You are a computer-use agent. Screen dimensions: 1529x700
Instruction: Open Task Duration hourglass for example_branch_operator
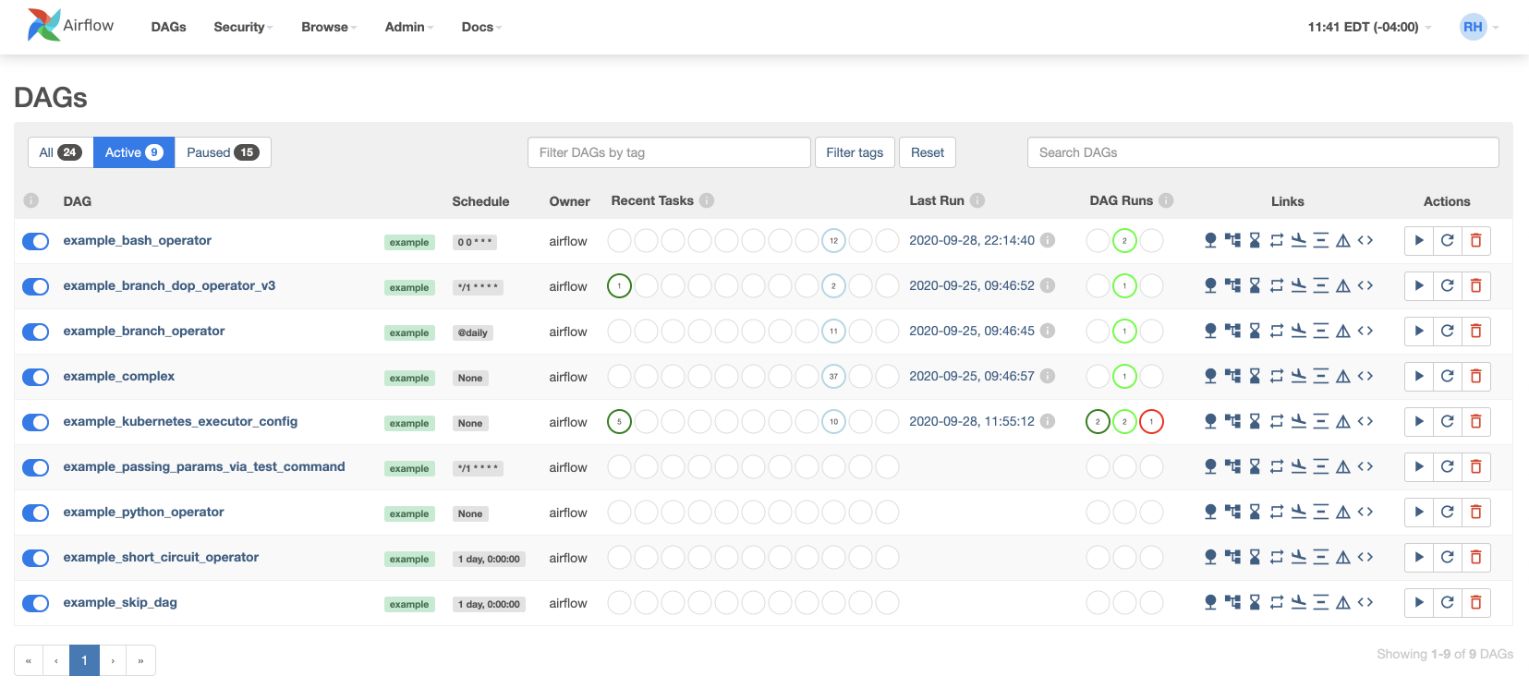tap(1254, 331)
